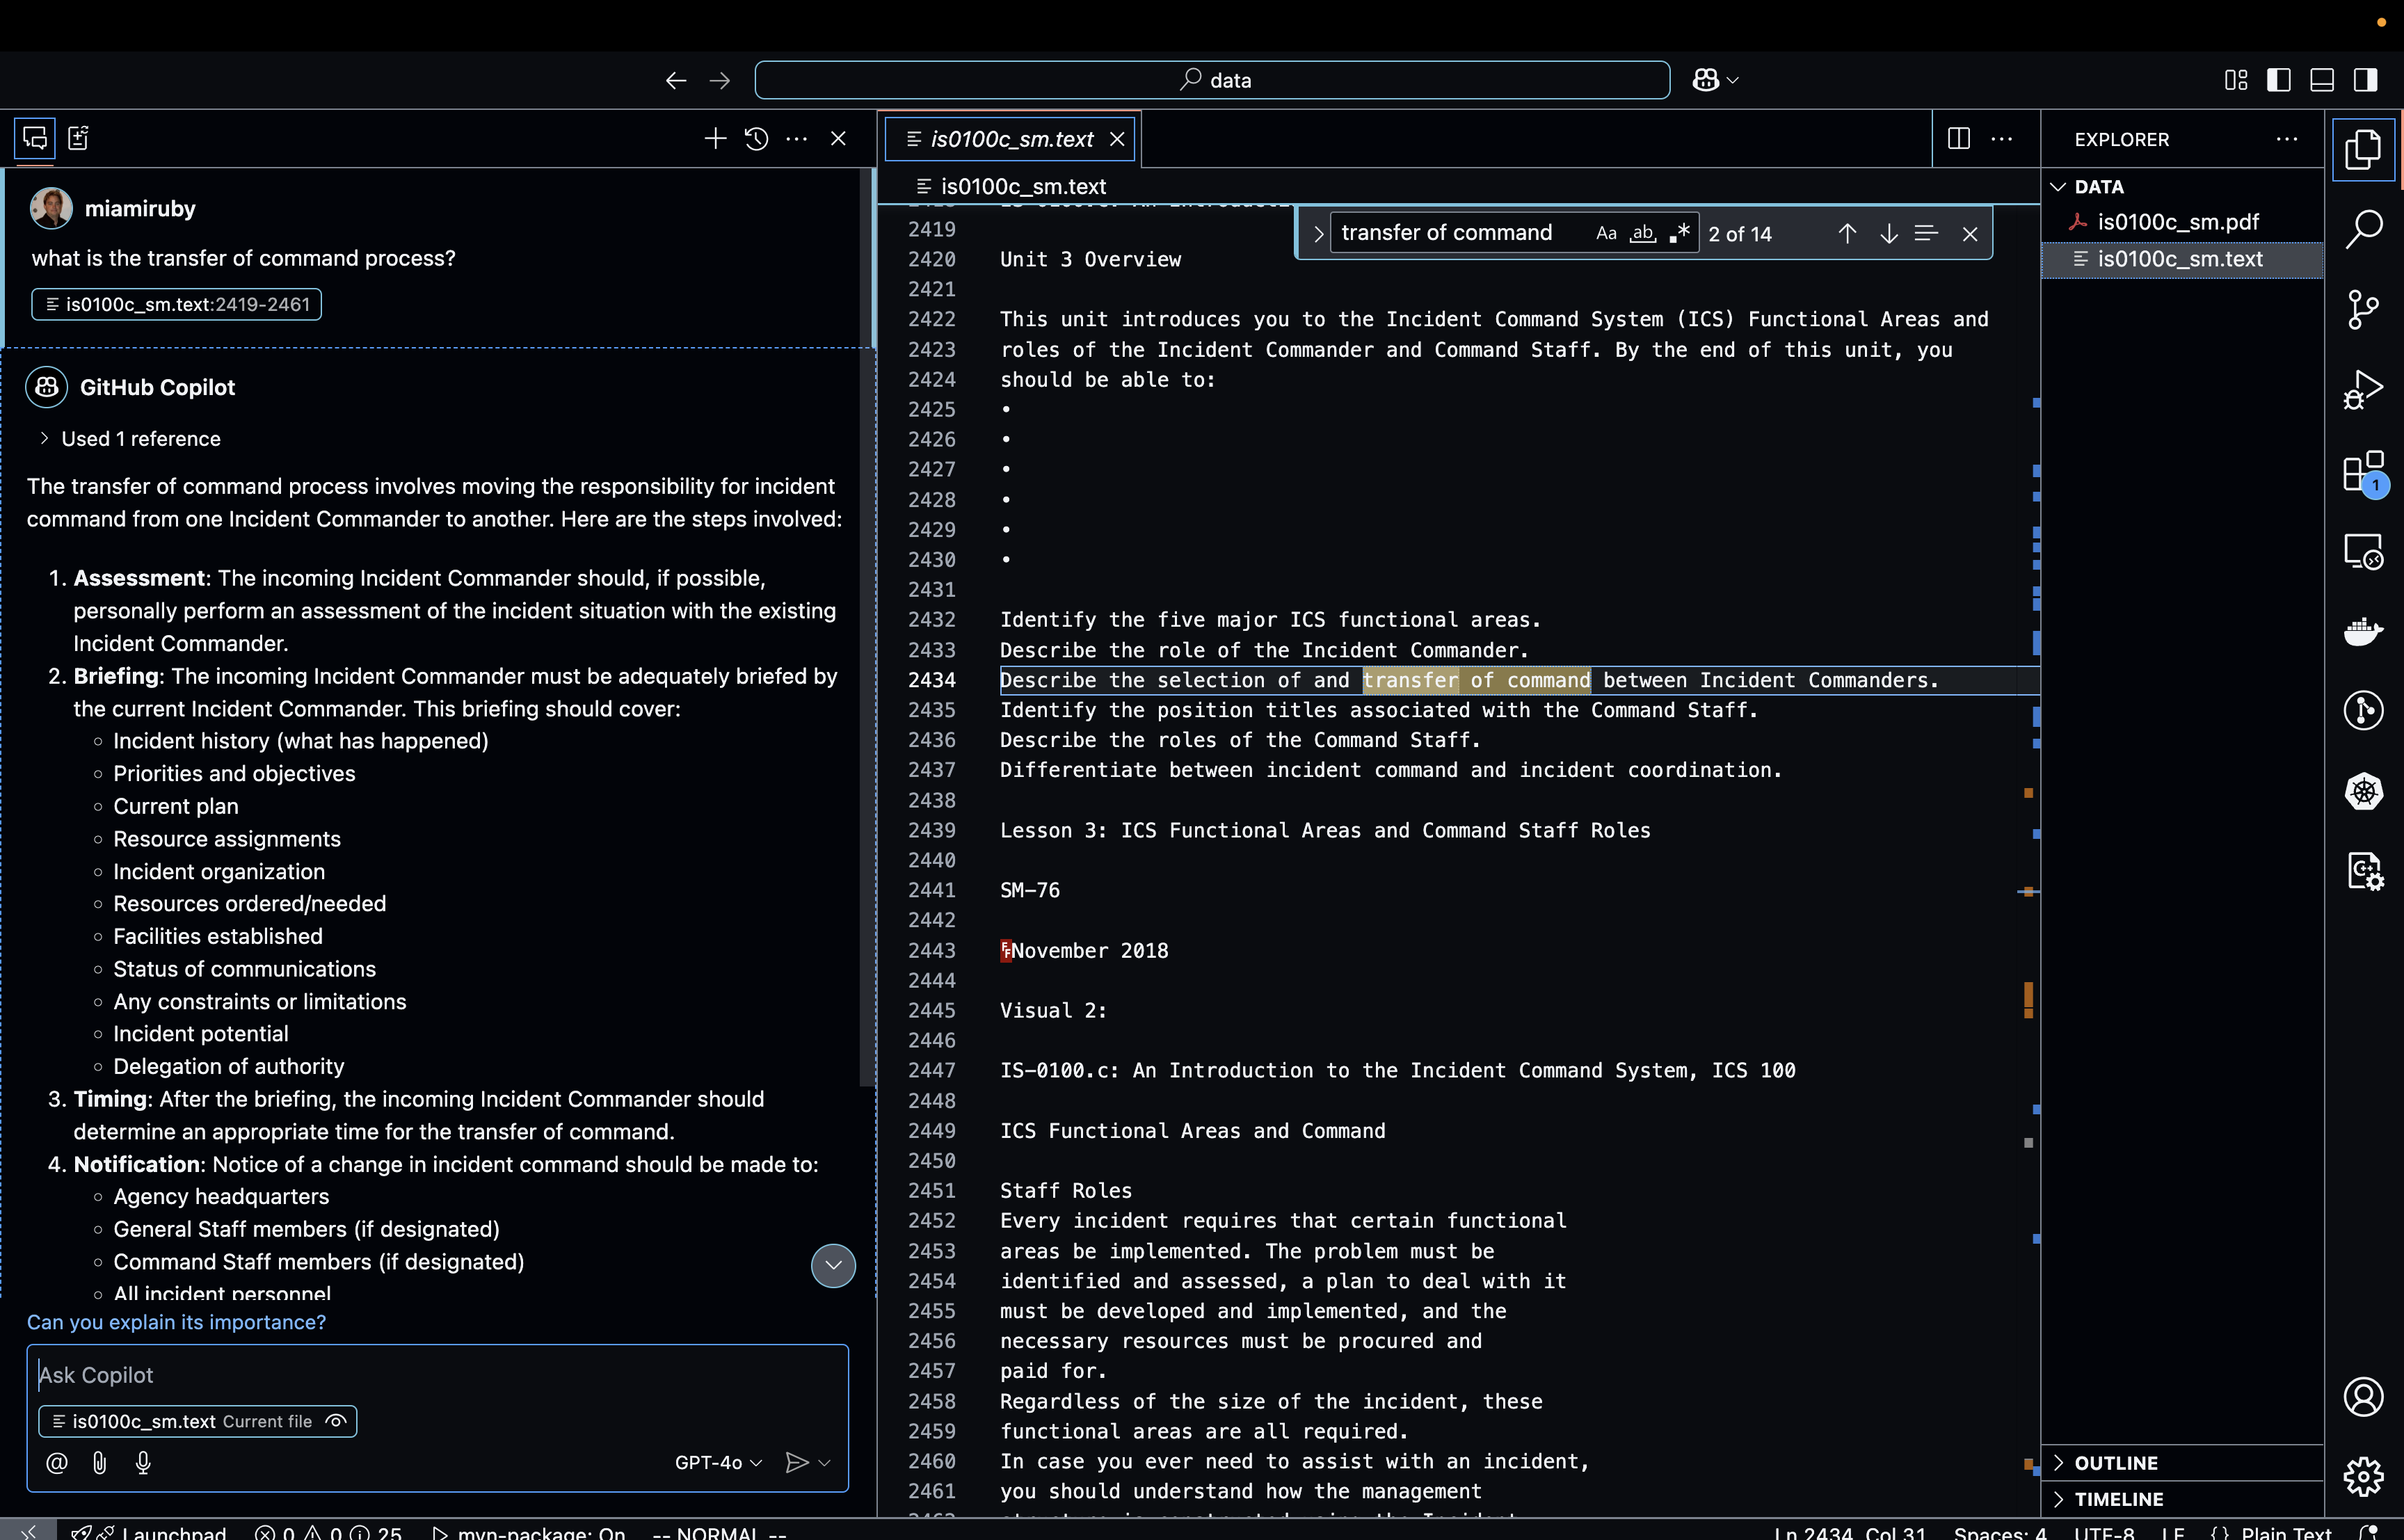Open the Docker sidebar view
The width and height of the screenshot is (2404, 1540).
(x=2363, y=631)
